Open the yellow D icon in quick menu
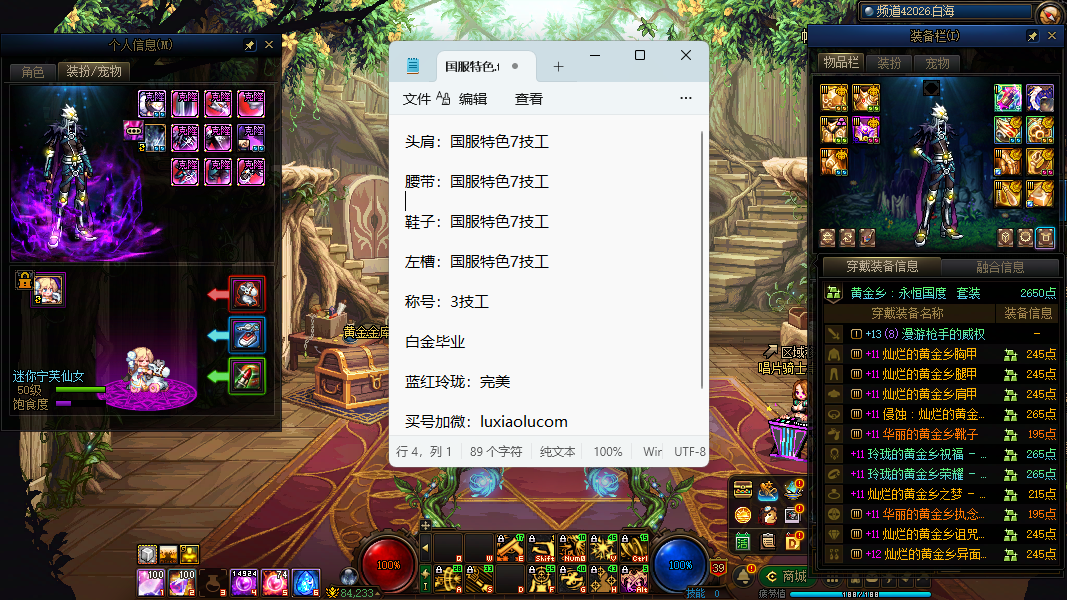1067x600 pixels. click(794, 541)
